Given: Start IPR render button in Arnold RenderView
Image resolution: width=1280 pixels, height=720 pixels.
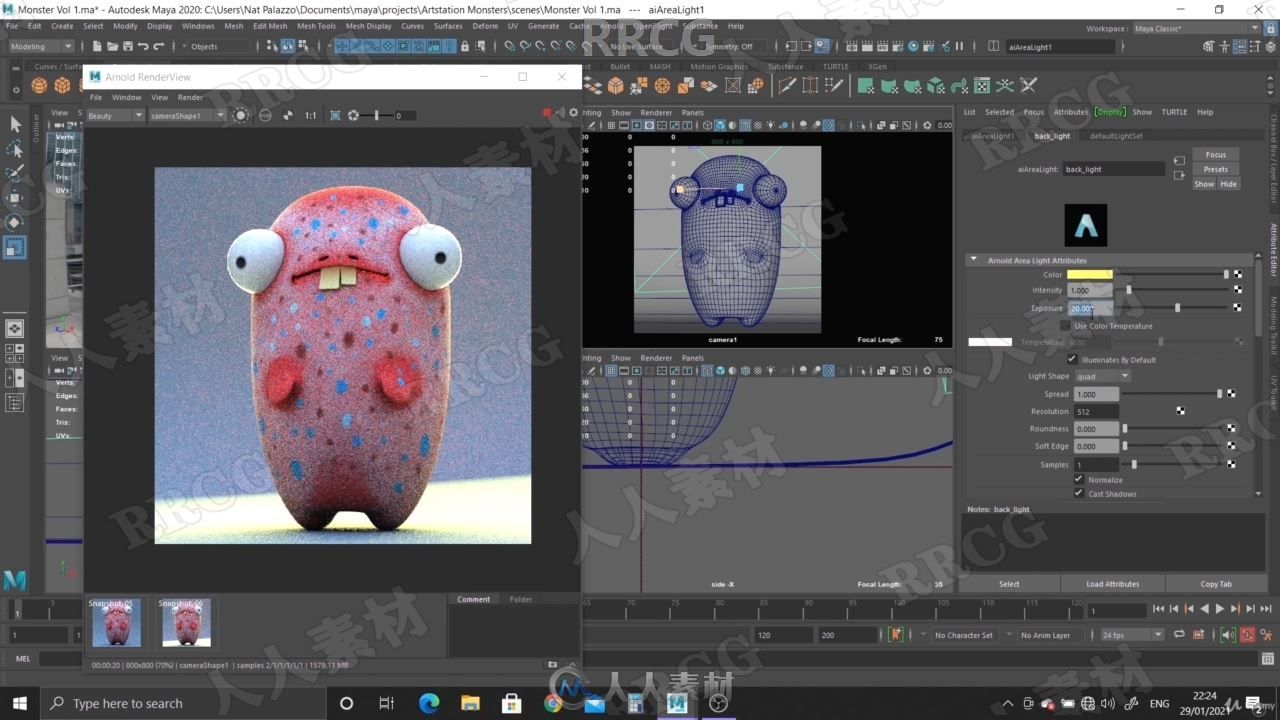Looking at the screenshot, I should click(240, 115).
